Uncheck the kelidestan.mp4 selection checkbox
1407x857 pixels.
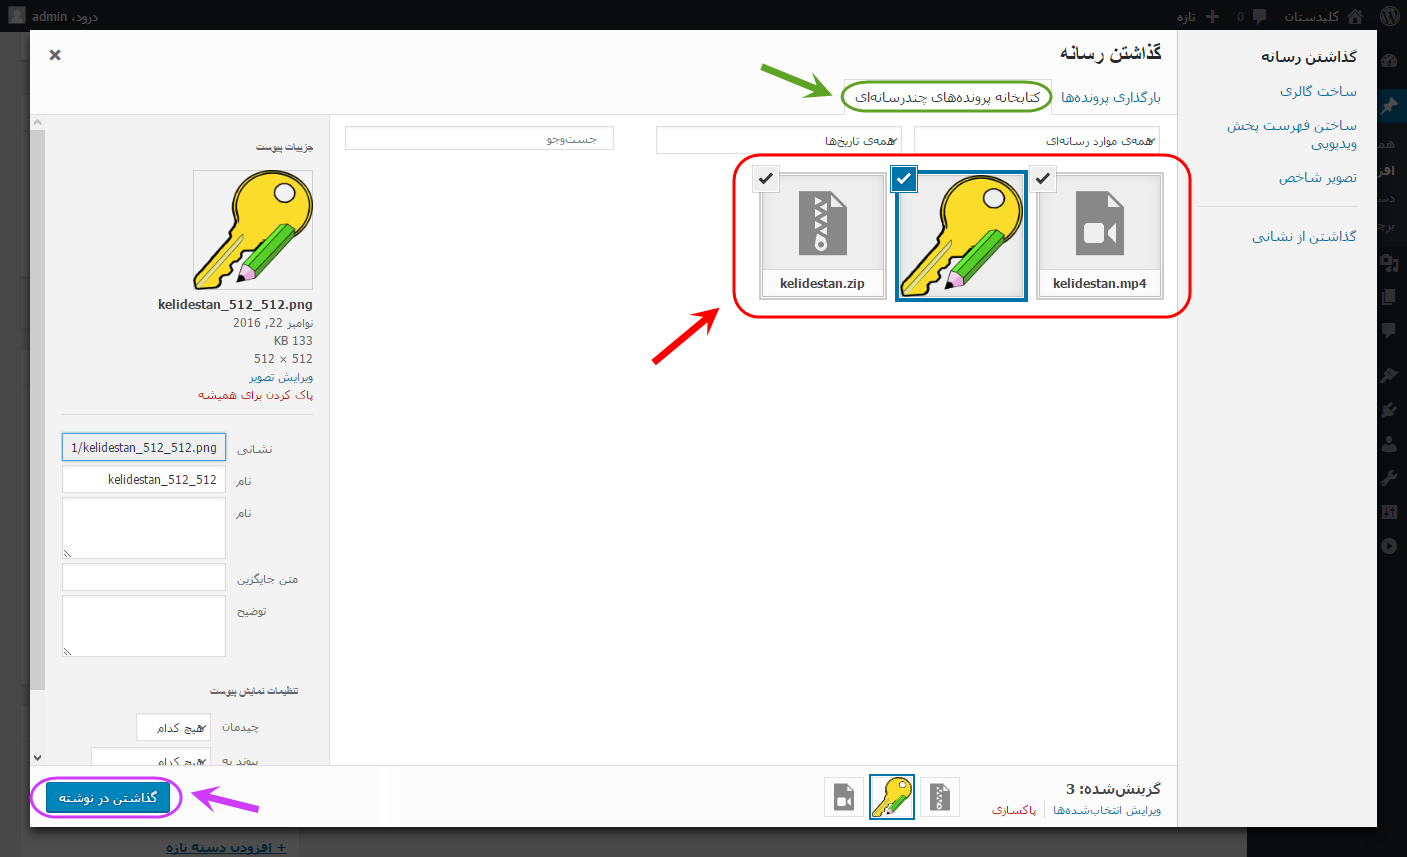coord(1043,178)
